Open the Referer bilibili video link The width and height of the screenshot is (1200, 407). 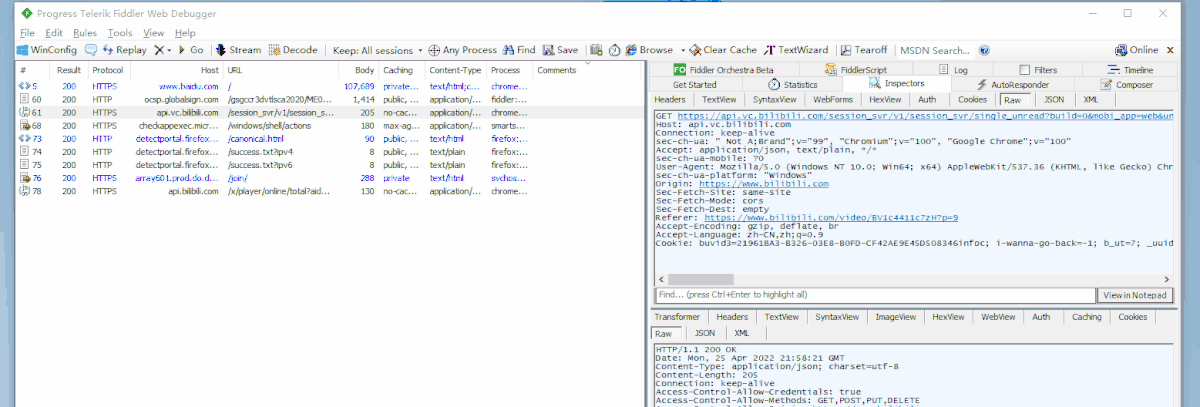pos(831,217)
